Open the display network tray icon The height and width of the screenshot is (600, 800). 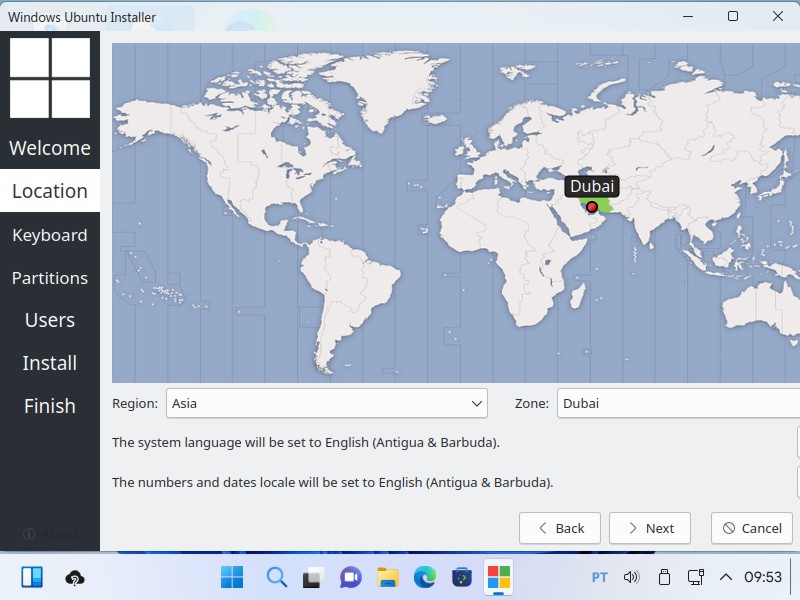(695, 577)
